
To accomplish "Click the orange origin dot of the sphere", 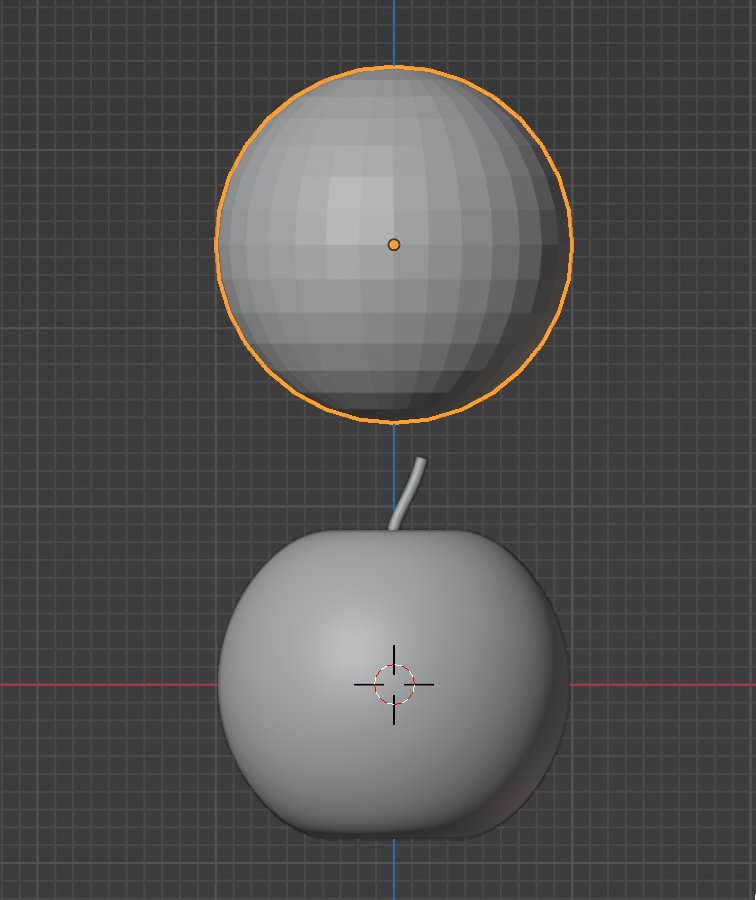I will 394,244.
